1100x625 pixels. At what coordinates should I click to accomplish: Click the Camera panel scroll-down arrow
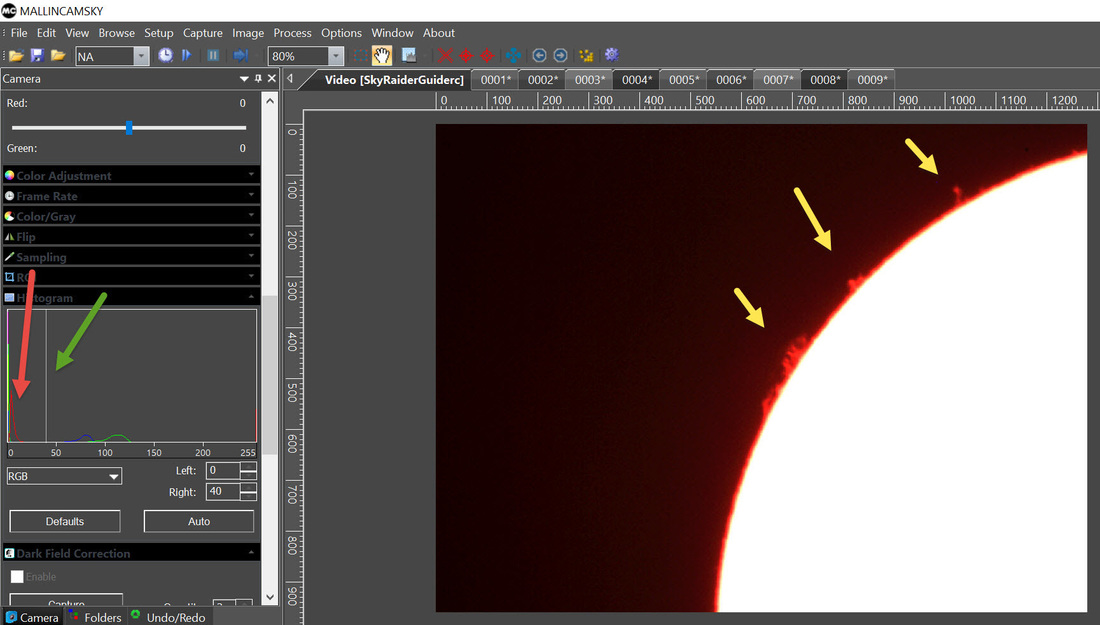(270, 598)
